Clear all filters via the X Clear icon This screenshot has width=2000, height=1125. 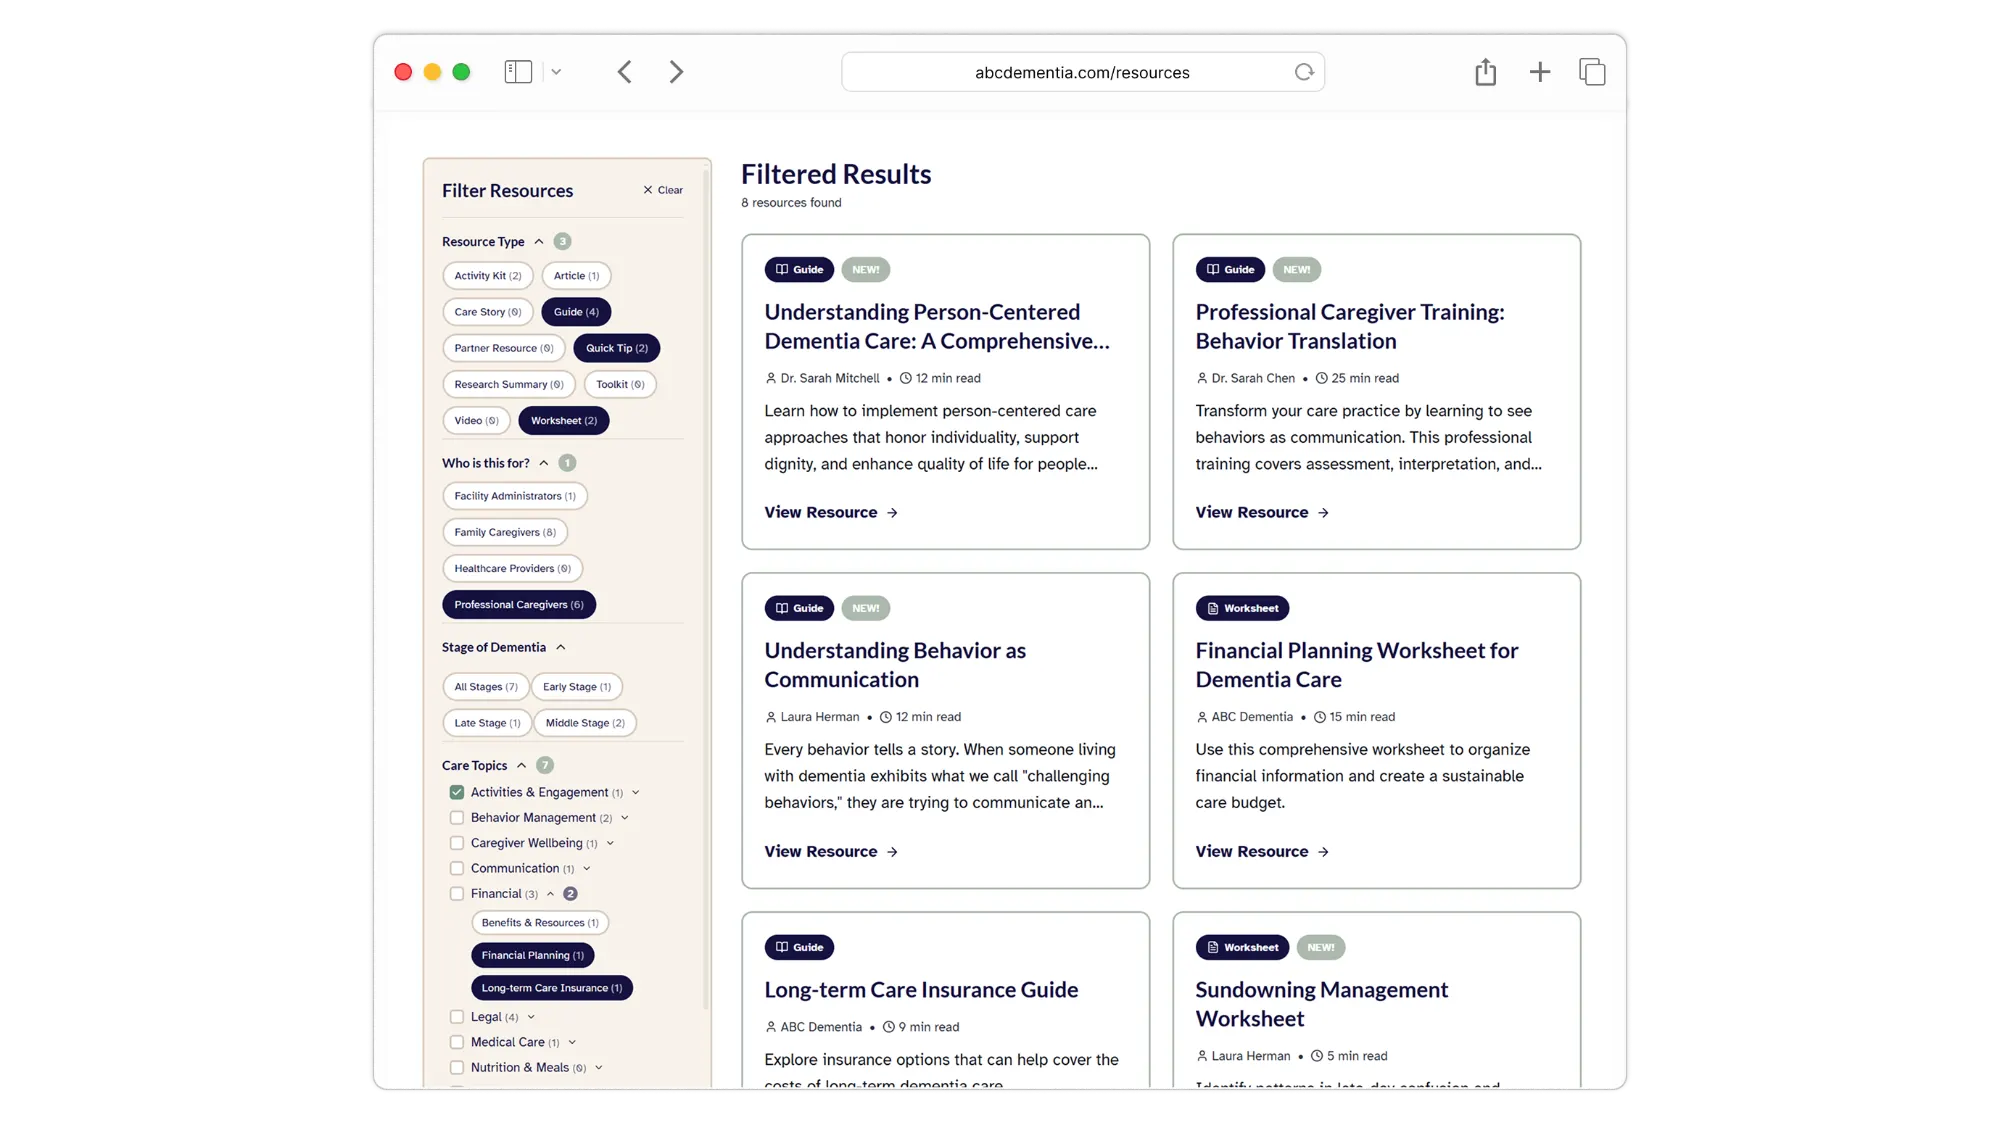(662, 189)
